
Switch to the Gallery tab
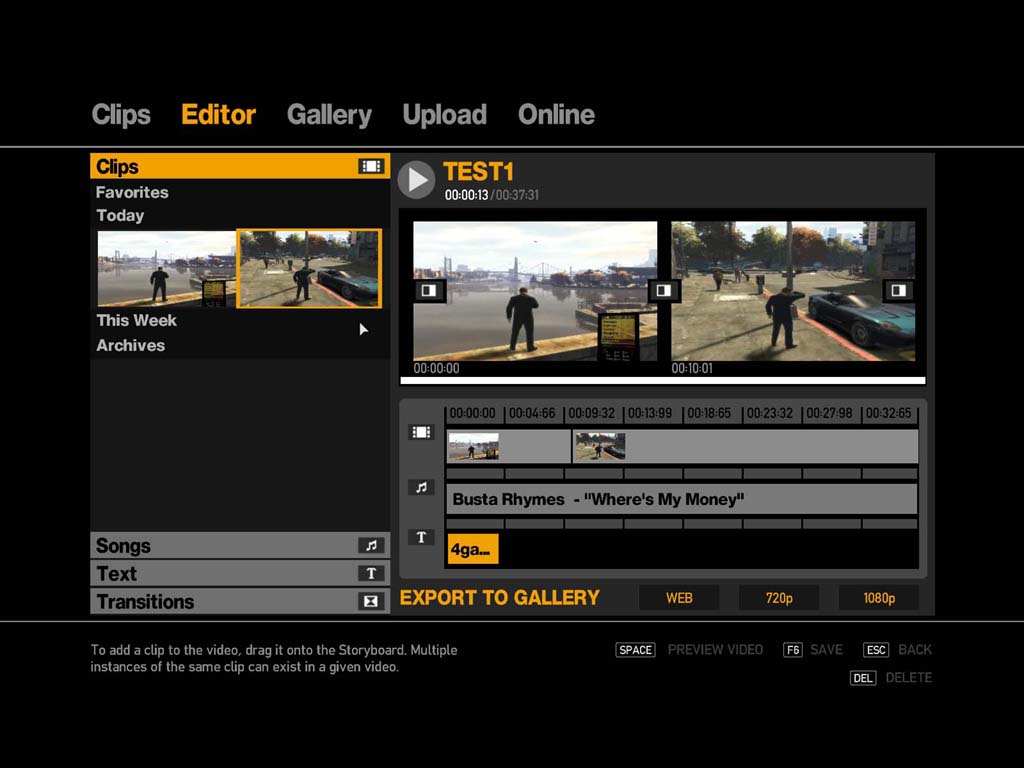329,115
